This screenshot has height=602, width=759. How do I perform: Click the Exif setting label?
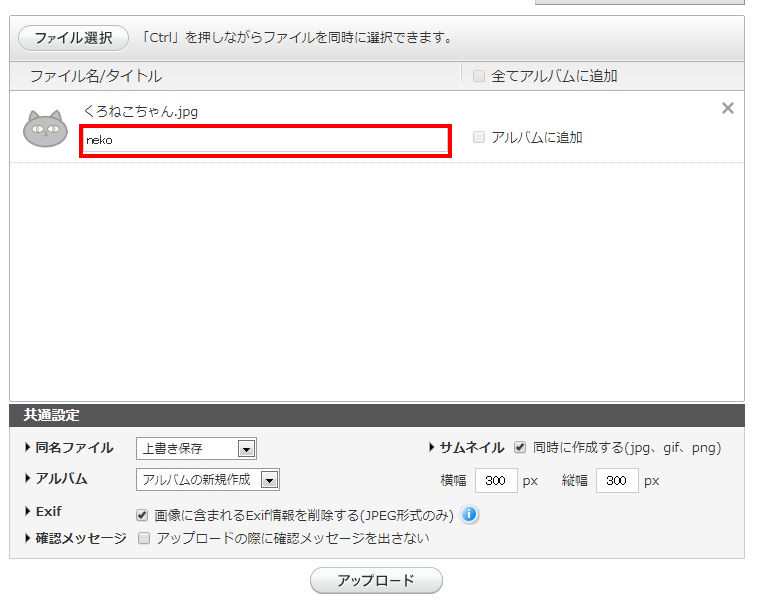tap(48, 512)
